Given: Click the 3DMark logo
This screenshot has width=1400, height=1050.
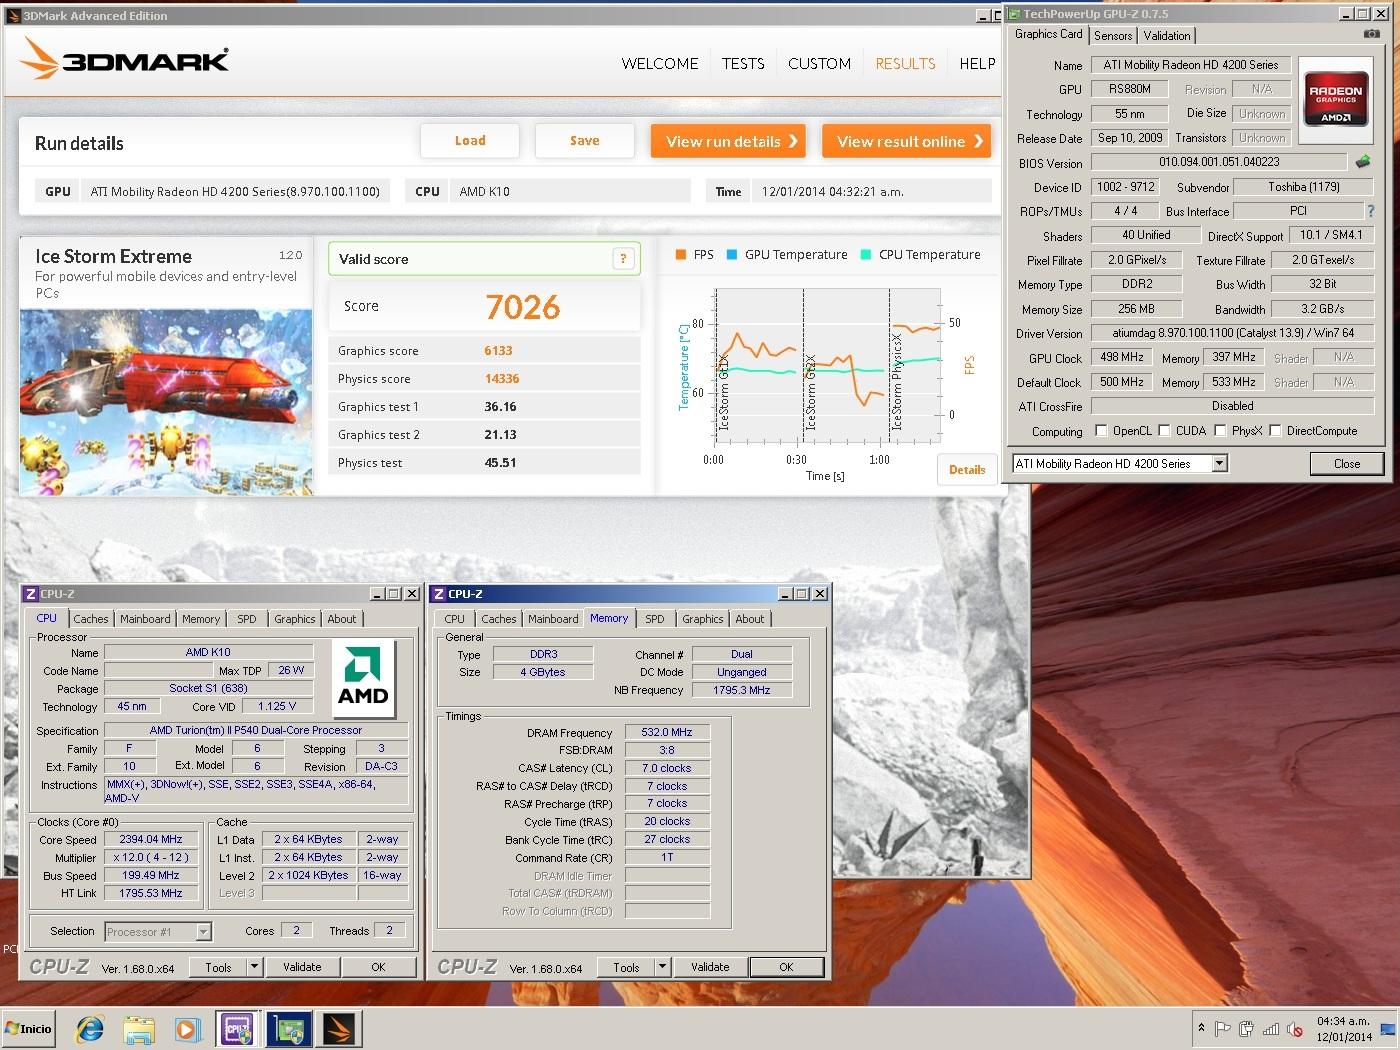Looking at the screenshot, I should click(x=125, y=60).
